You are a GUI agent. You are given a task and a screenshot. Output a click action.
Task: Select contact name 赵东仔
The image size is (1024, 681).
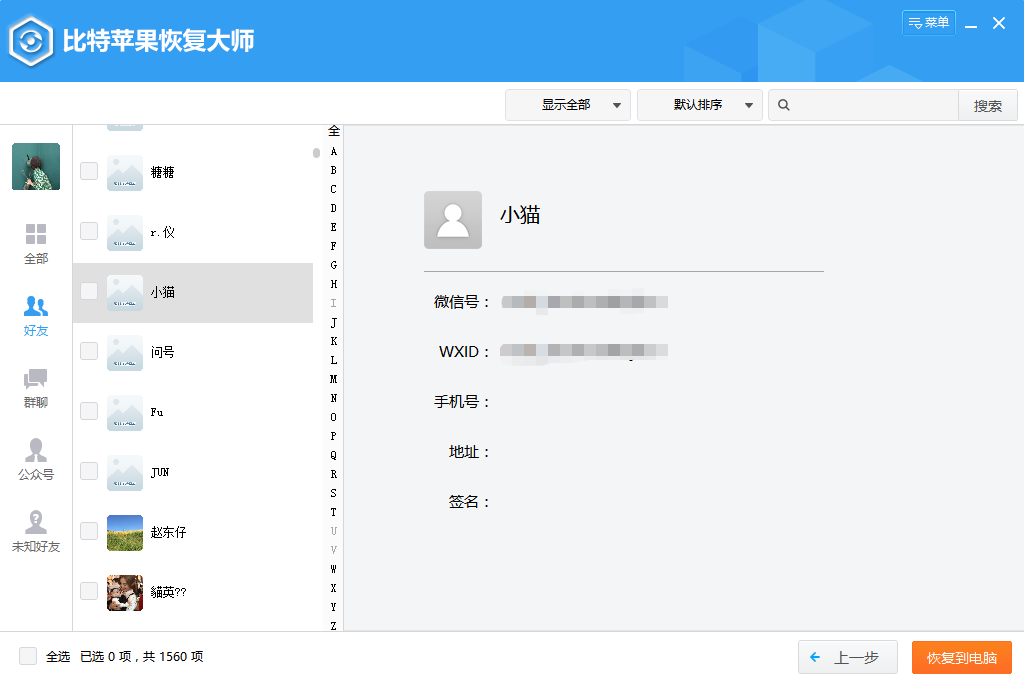(x=168, y=533)
